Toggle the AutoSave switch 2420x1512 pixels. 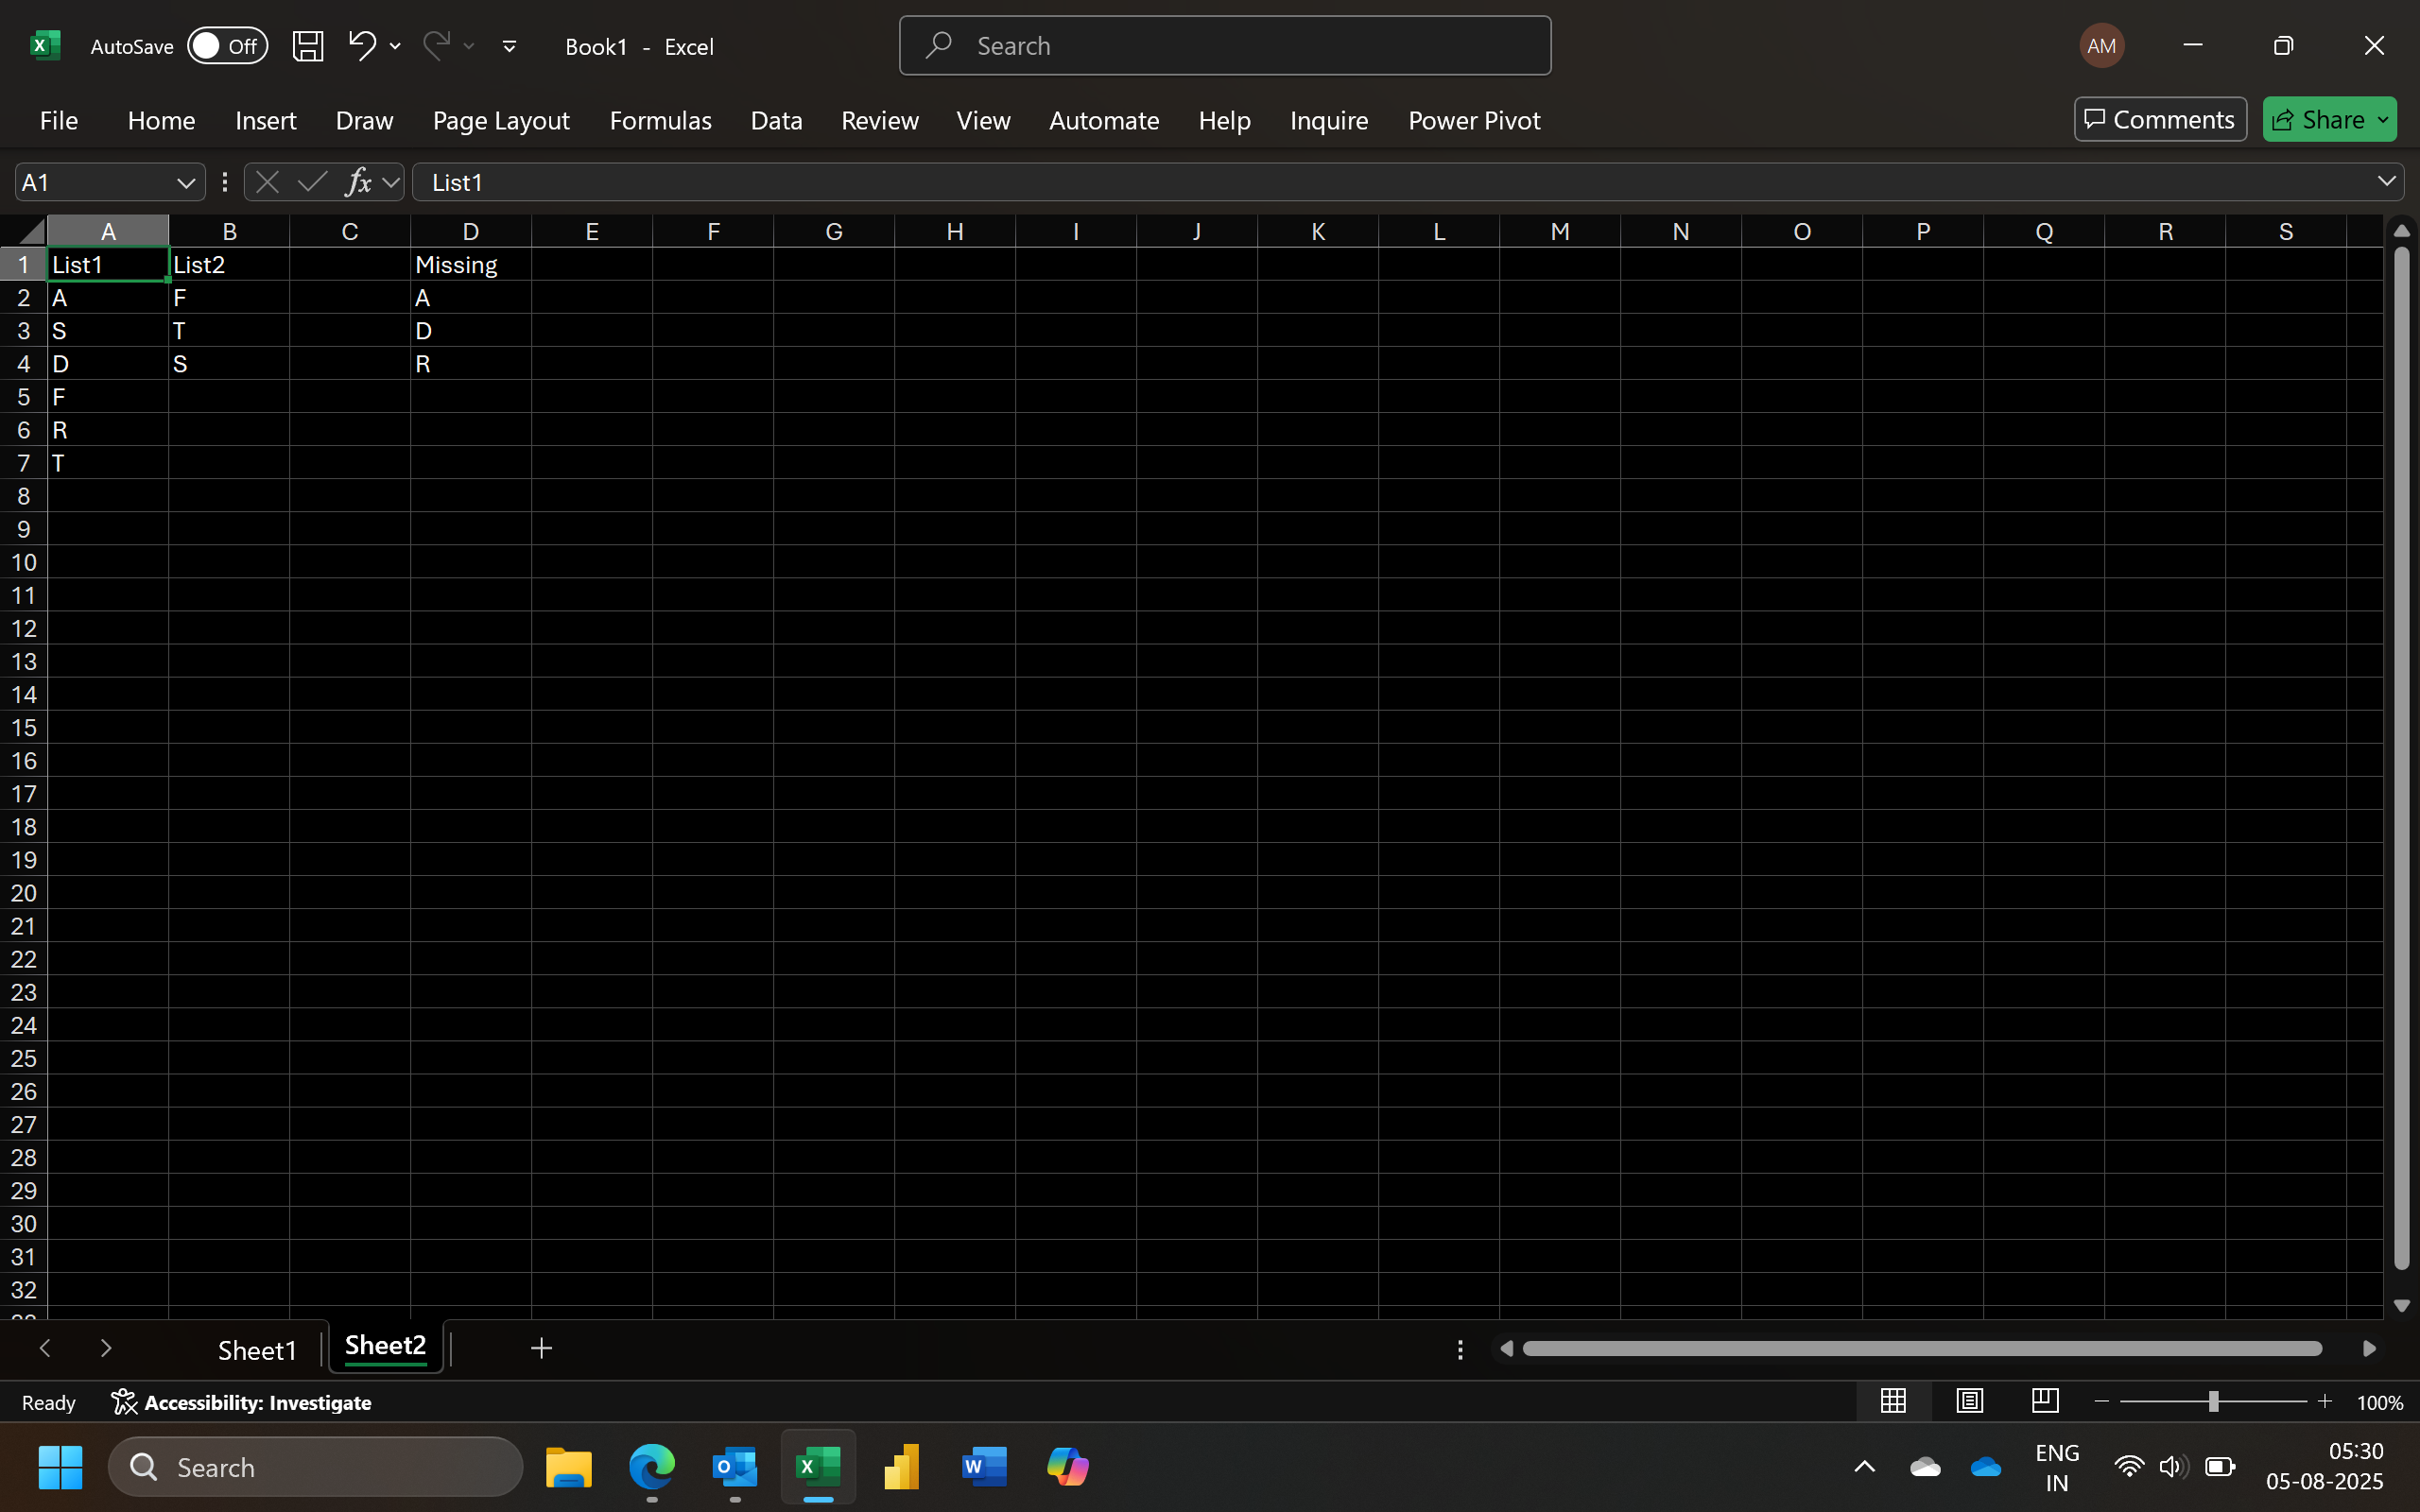[228, 46]
